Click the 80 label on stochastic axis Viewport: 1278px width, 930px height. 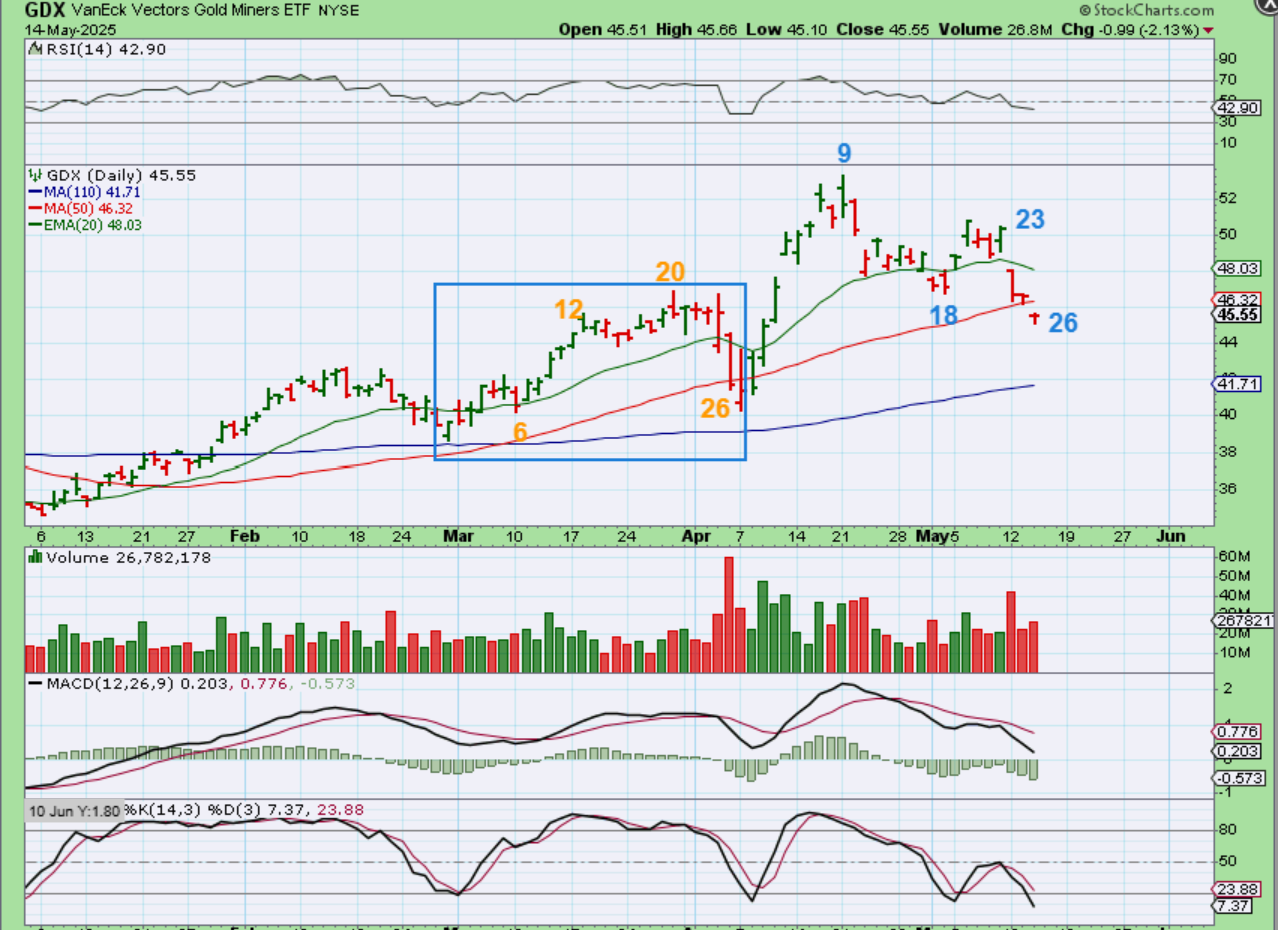tap(1227, 830)
